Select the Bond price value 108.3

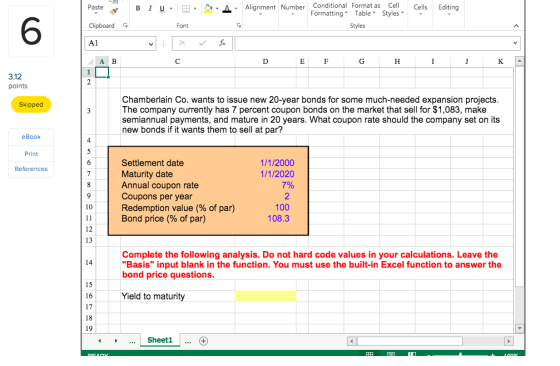click(x=279, y=219)
